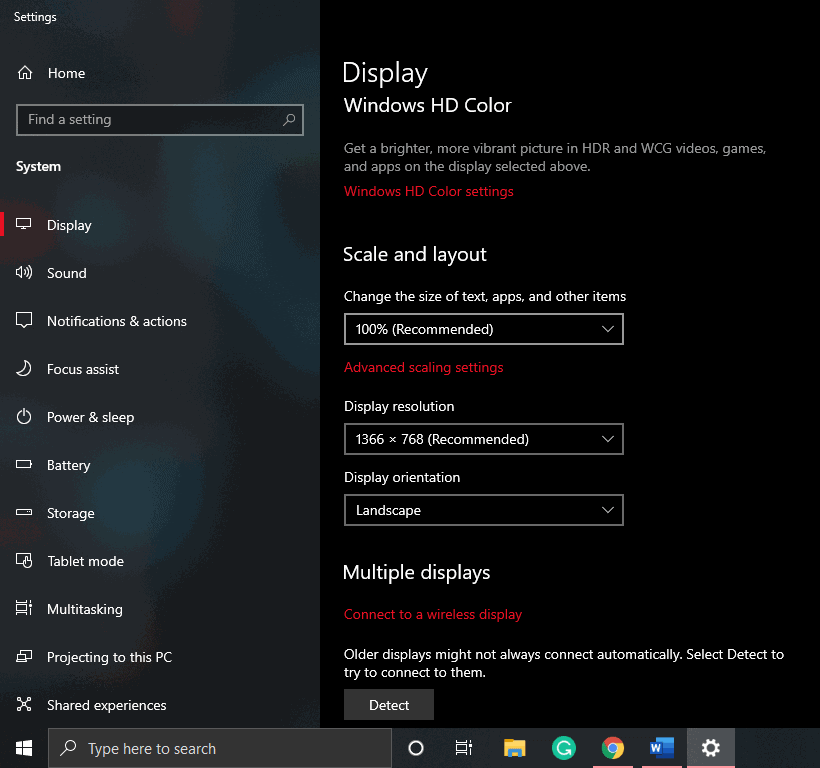Click the Find a setting field
Image resolution: width=820 pixels, height=768 pixels.
click(160, 120)
